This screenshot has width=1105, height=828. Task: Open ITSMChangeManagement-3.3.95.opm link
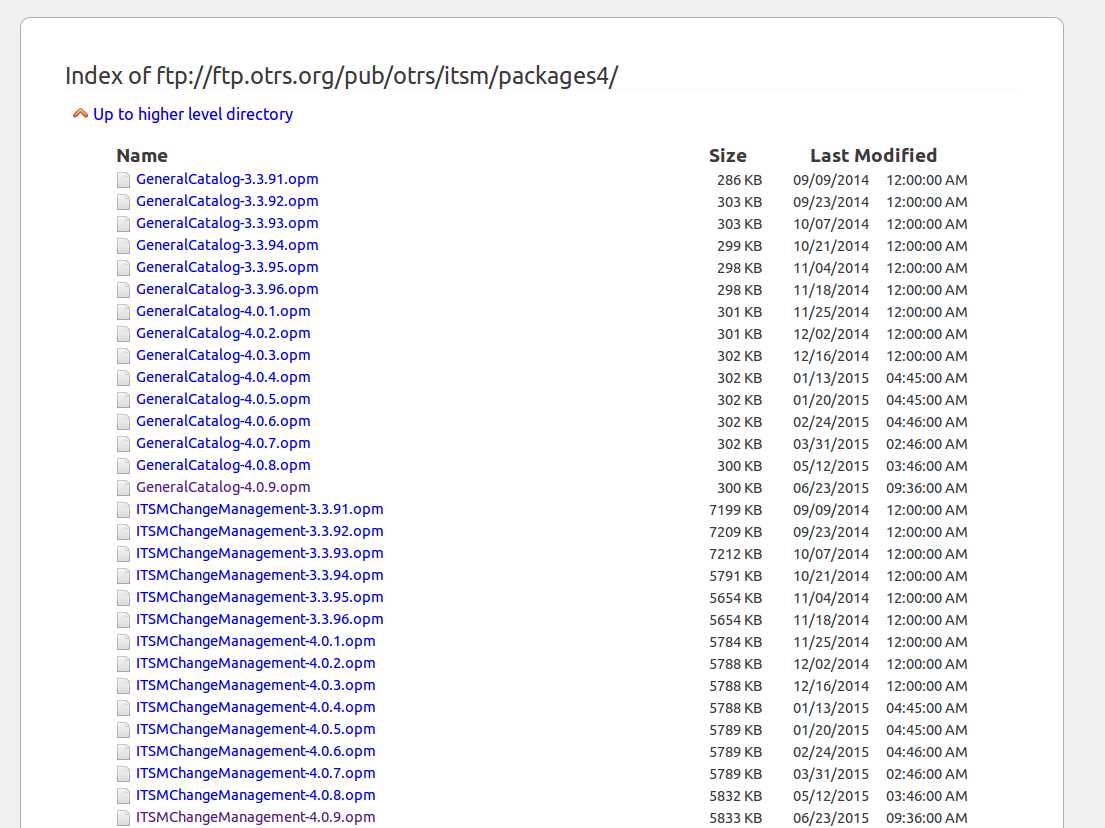[259, 597]
